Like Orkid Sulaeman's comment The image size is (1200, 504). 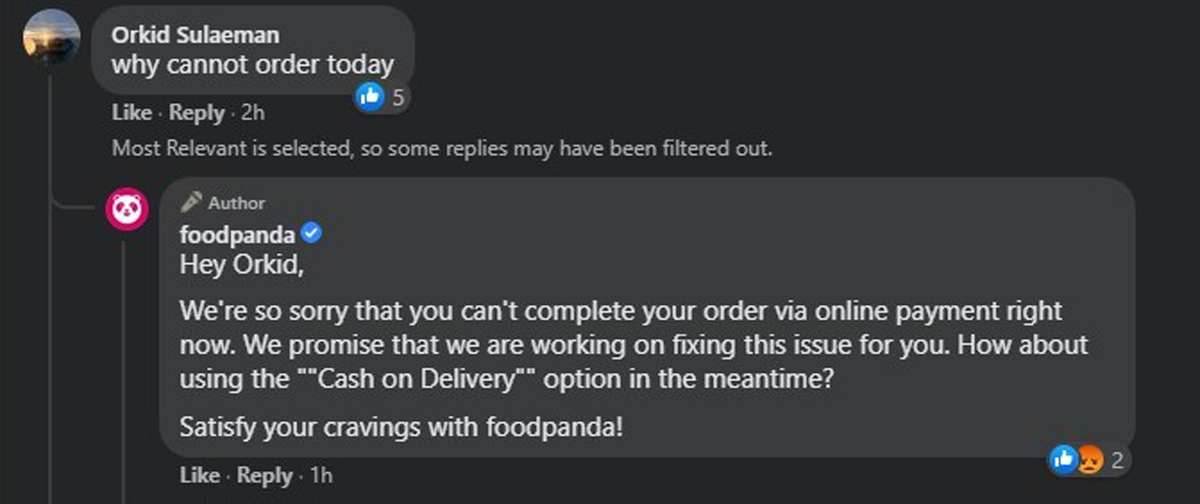point(131,113)
